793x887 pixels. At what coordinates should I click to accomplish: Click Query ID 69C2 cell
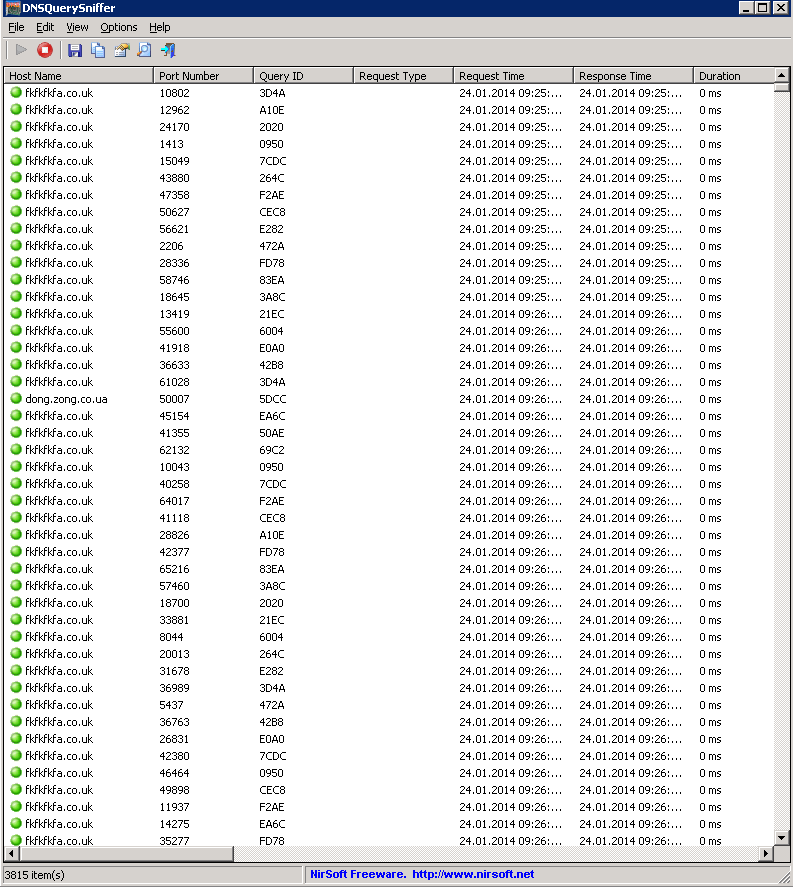tap(272, 450)
